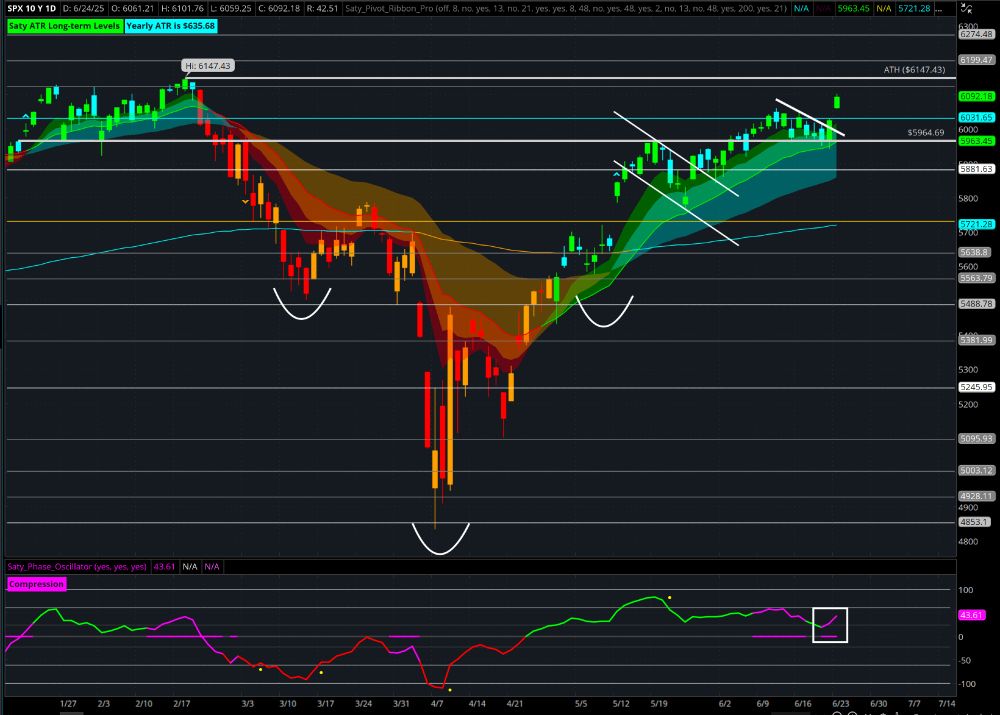Screen dimensions: 1000x715
Task: Click the 5881.63 level price tag
Action: (976, 169)
